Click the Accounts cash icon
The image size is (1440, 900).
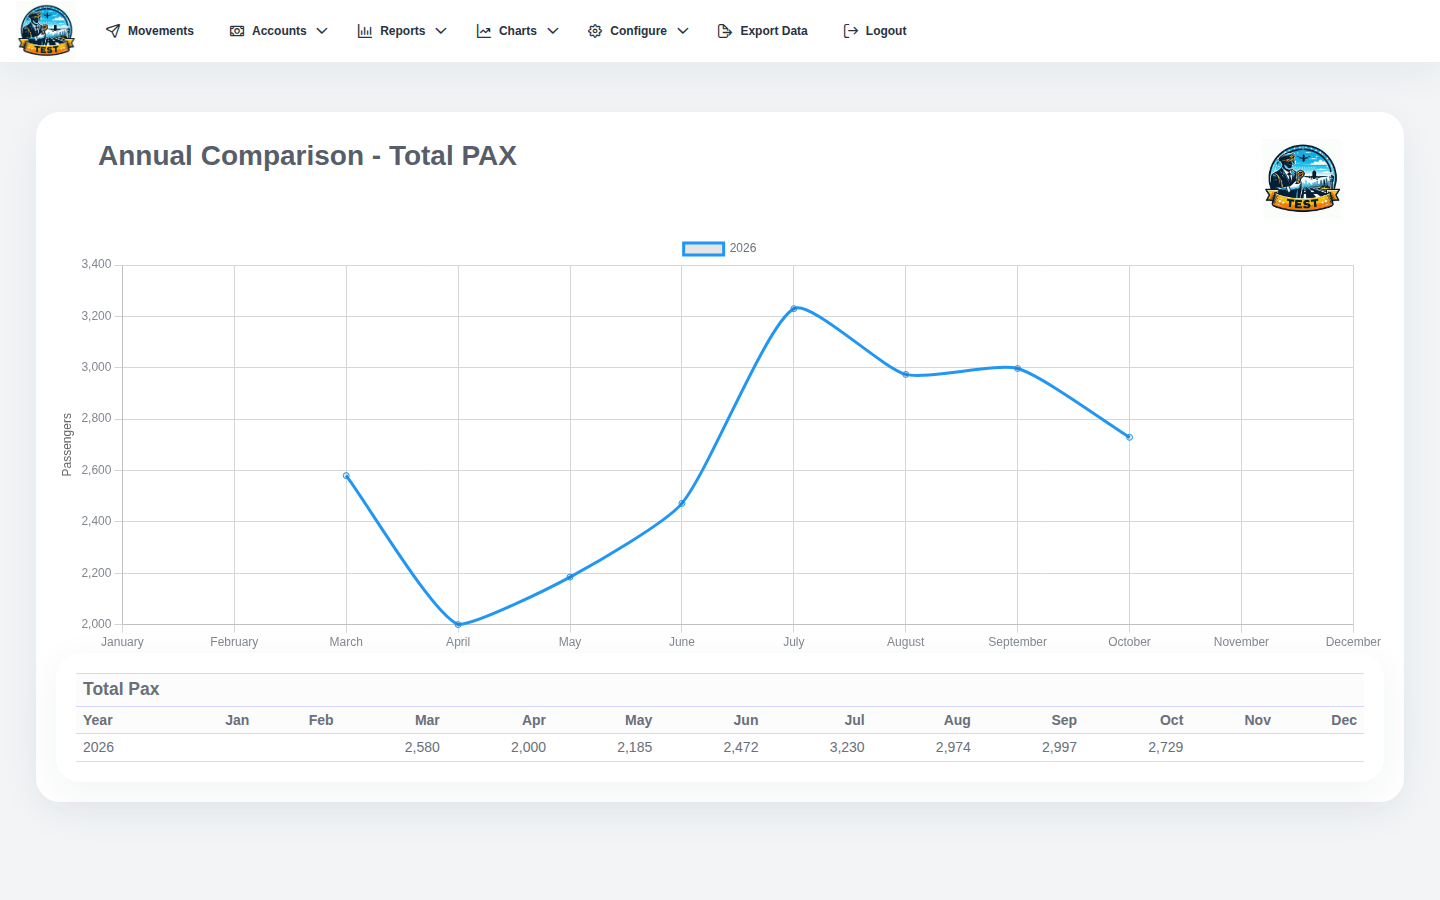[237, 31]
